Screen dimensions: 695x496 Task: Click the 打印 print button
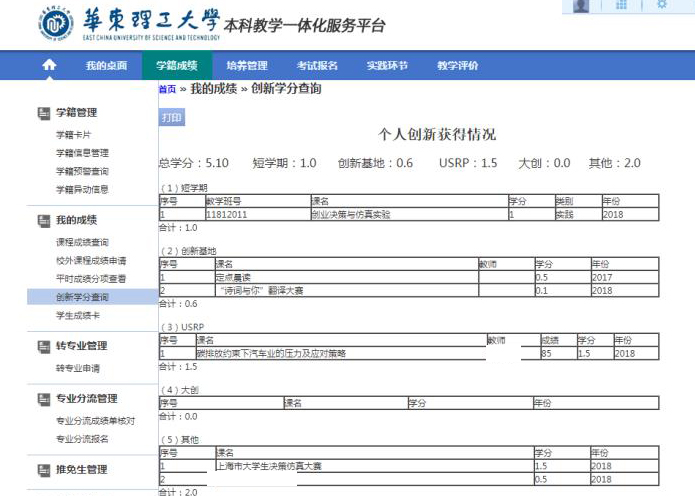pyautogui.click(x=172, y=117)
